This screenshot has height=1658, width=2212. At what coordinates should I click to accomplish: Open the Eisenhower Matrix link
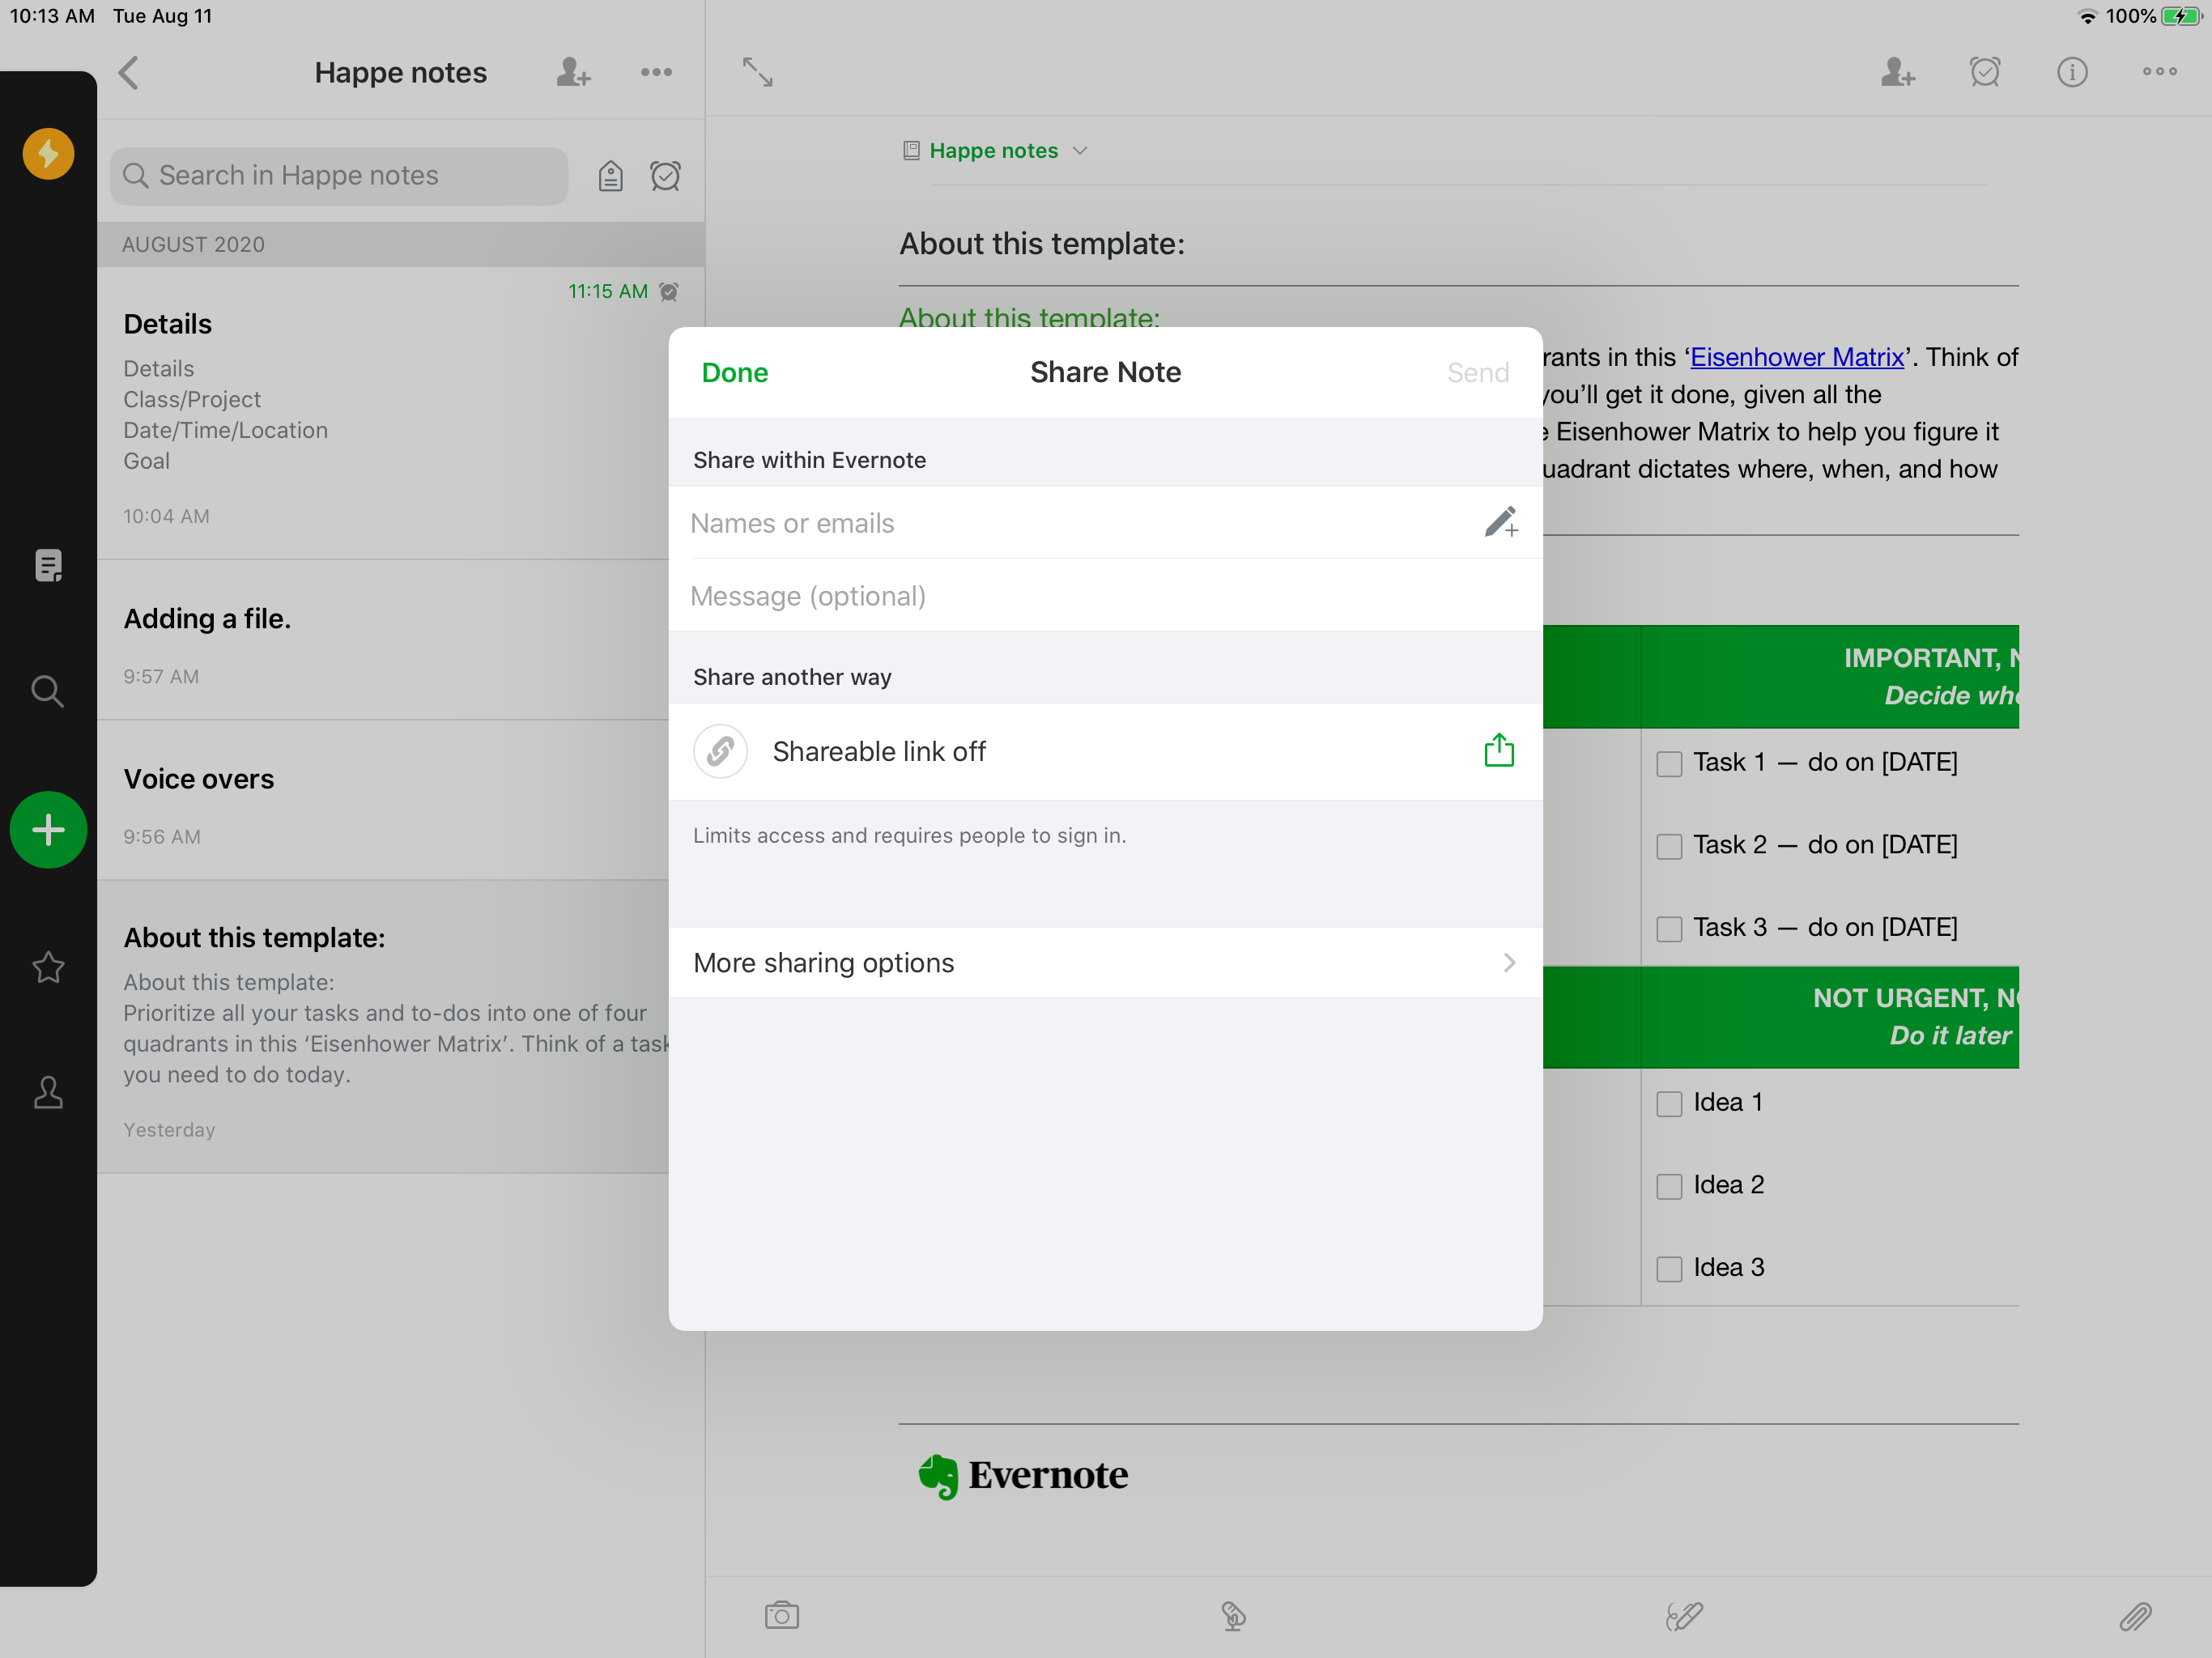click(1796, 357)
